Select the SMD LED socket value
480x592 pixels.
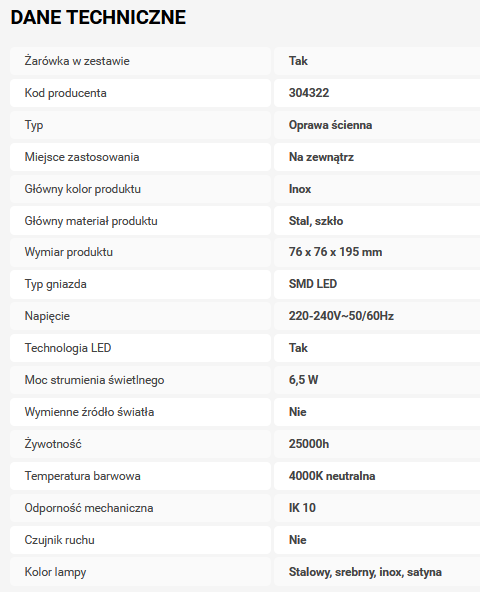[x=313, y=284]
